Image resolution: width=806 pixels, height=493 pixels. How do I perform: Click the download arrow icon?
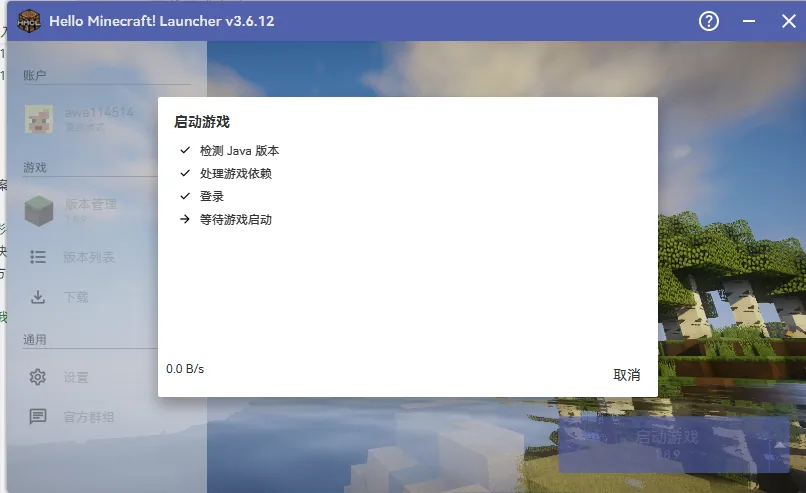point(38,297)
